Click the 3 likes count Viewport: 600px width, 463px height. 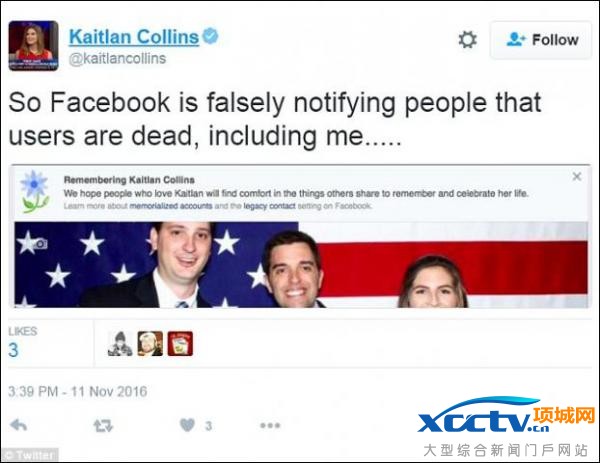point(13,350)
